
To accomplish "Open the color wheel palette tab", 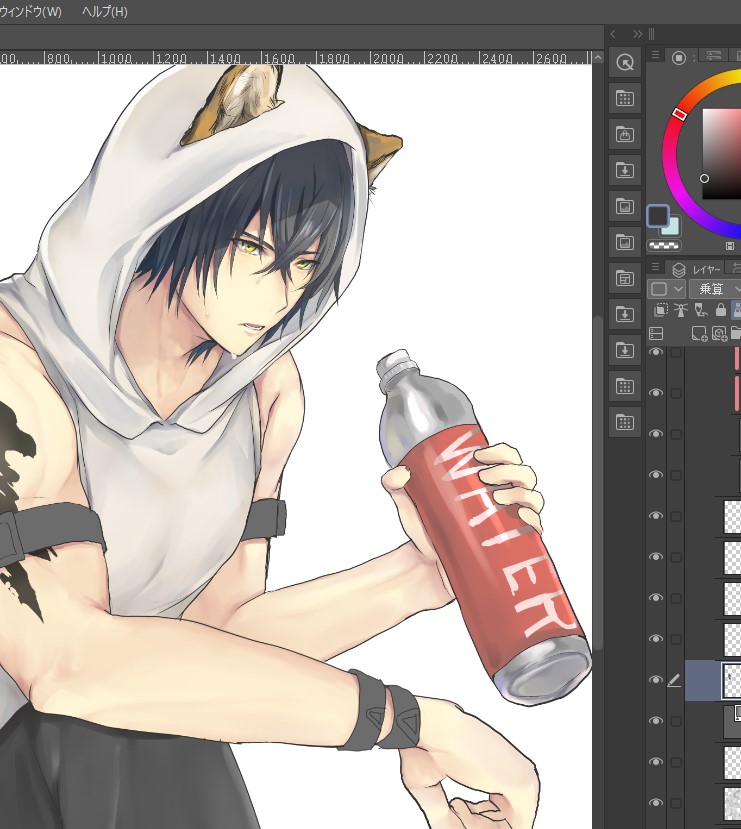I will 679,58.
